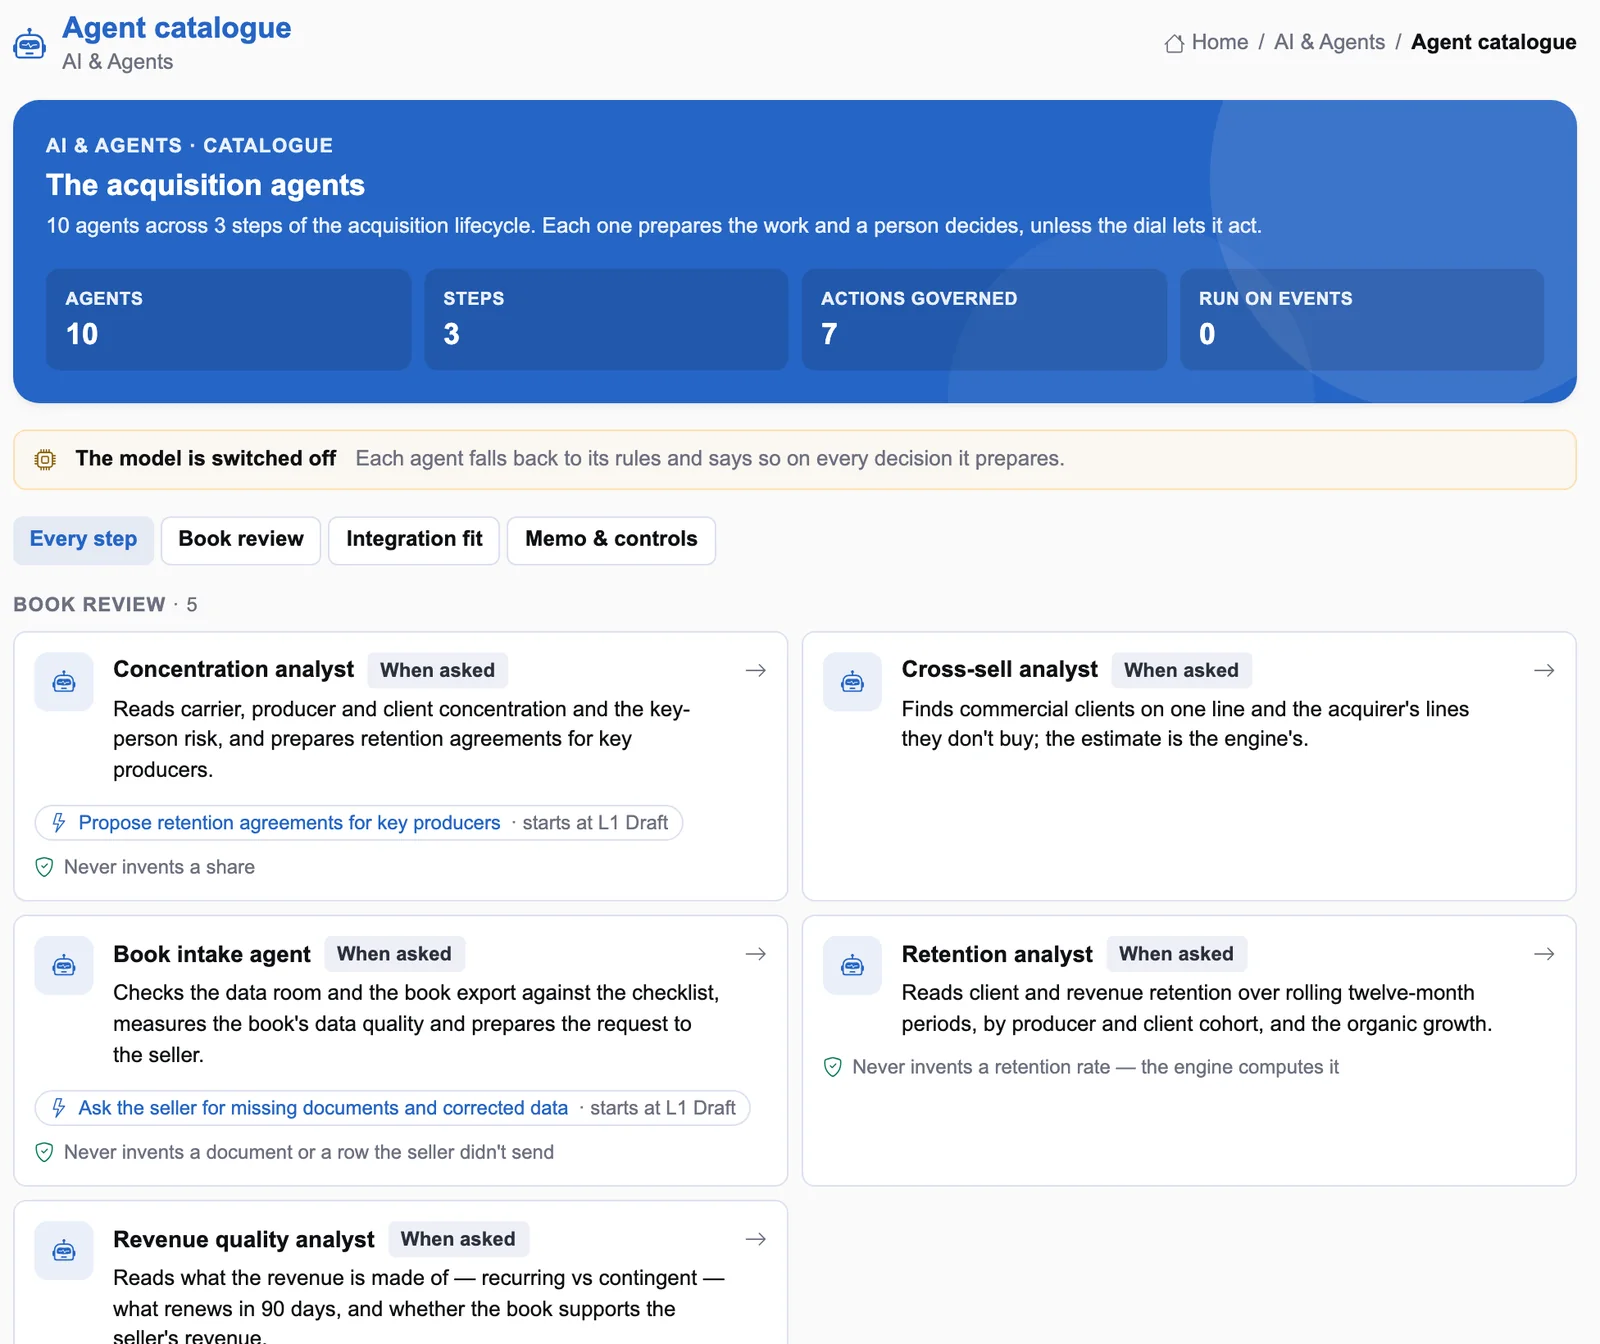The image size is (1600, 1344).
Task: Open Ask the seller for missing documents link
Action: click(x=323, y=1108)
